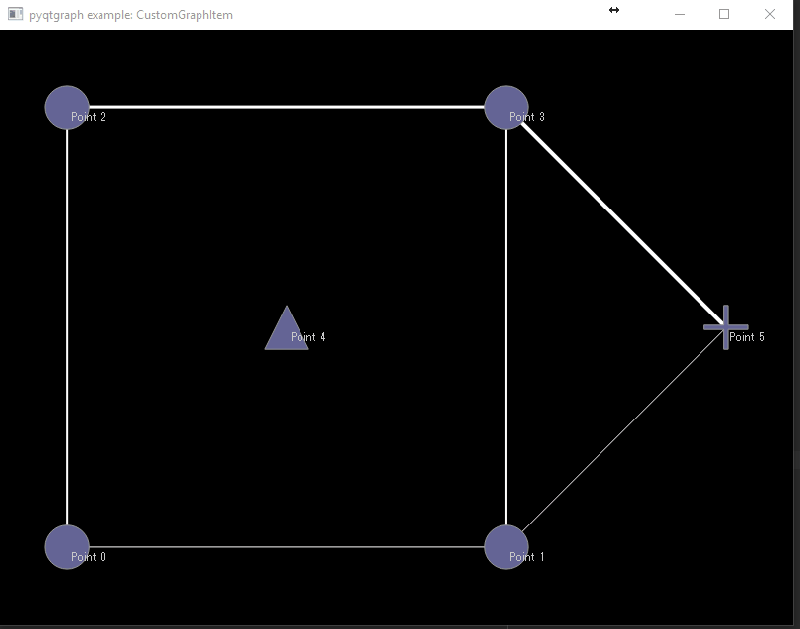Click the horizontal resize arrow cursor indicator

coord(613,11)
